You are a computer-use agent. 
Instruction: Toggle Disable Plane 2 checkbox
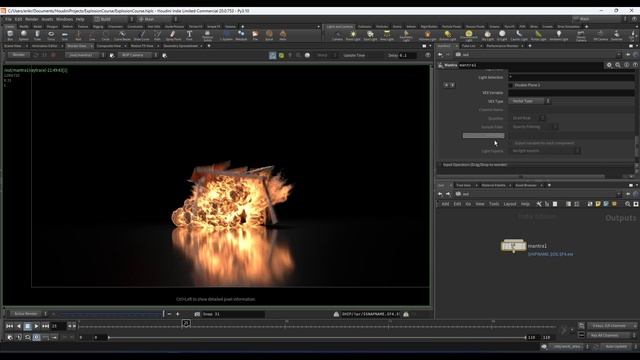[x=510, y=85]
